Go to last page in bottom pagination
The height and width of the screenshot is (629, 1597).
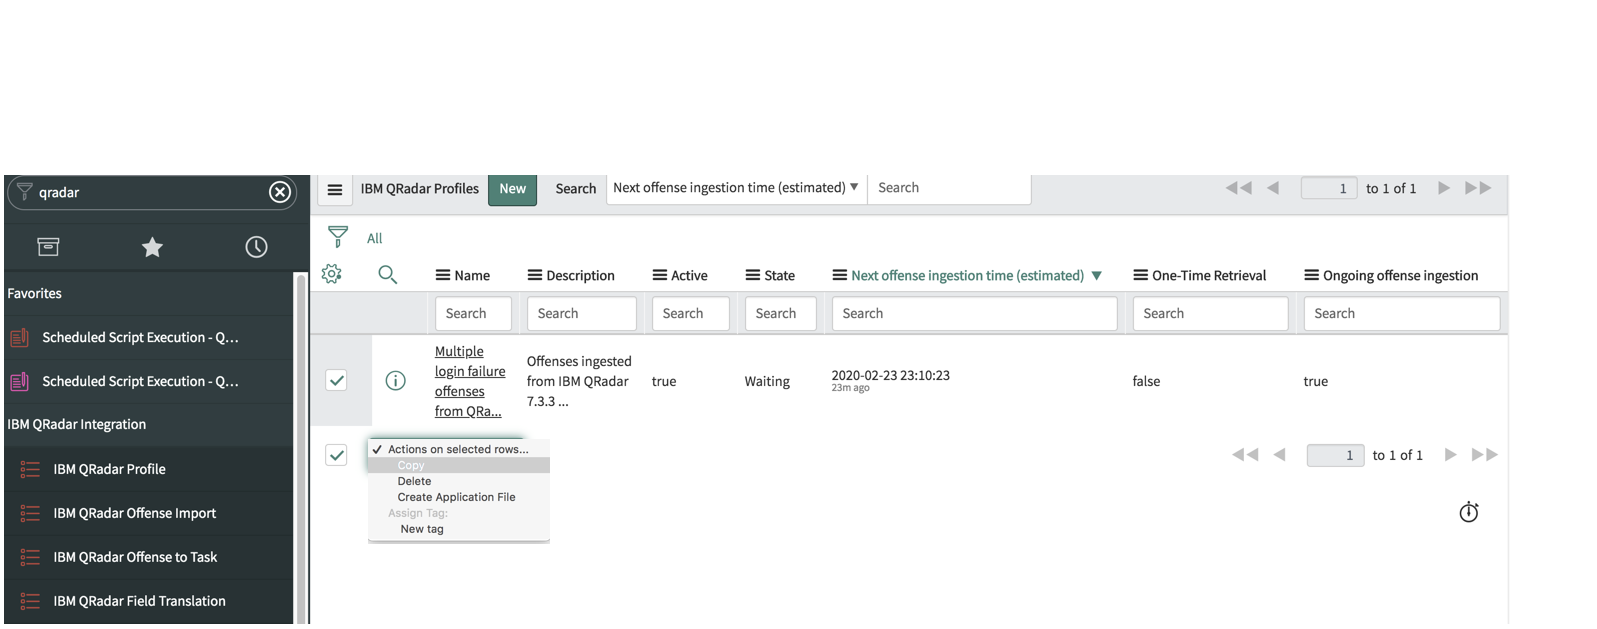pos(1484,455)
